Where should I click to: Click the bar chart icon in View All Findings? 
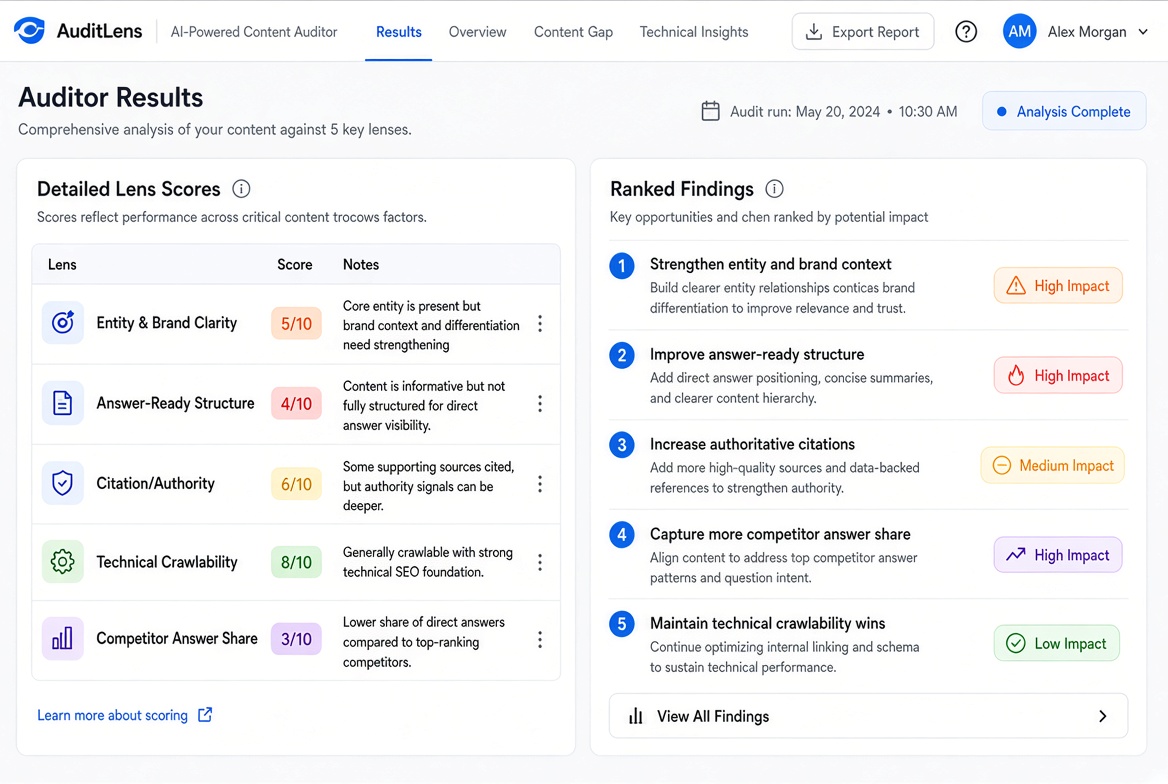(635, 716)
